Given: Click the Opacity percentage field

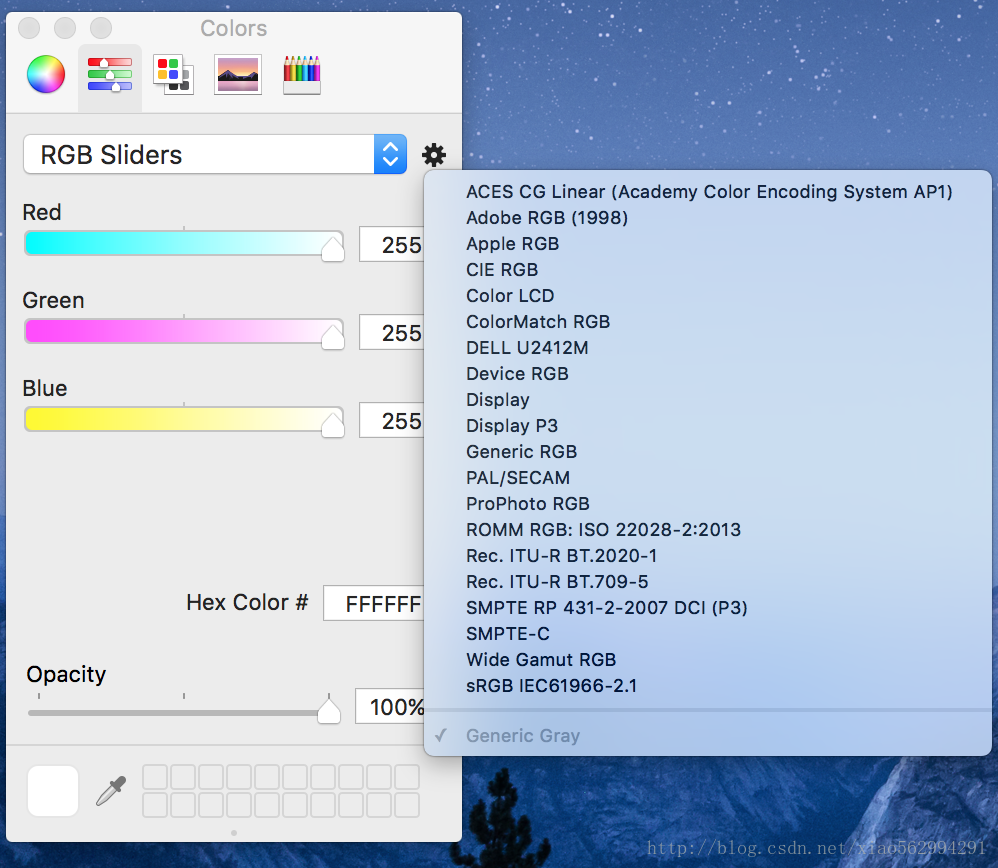Looking at the screenshot, I should click(x=390, y=706).
